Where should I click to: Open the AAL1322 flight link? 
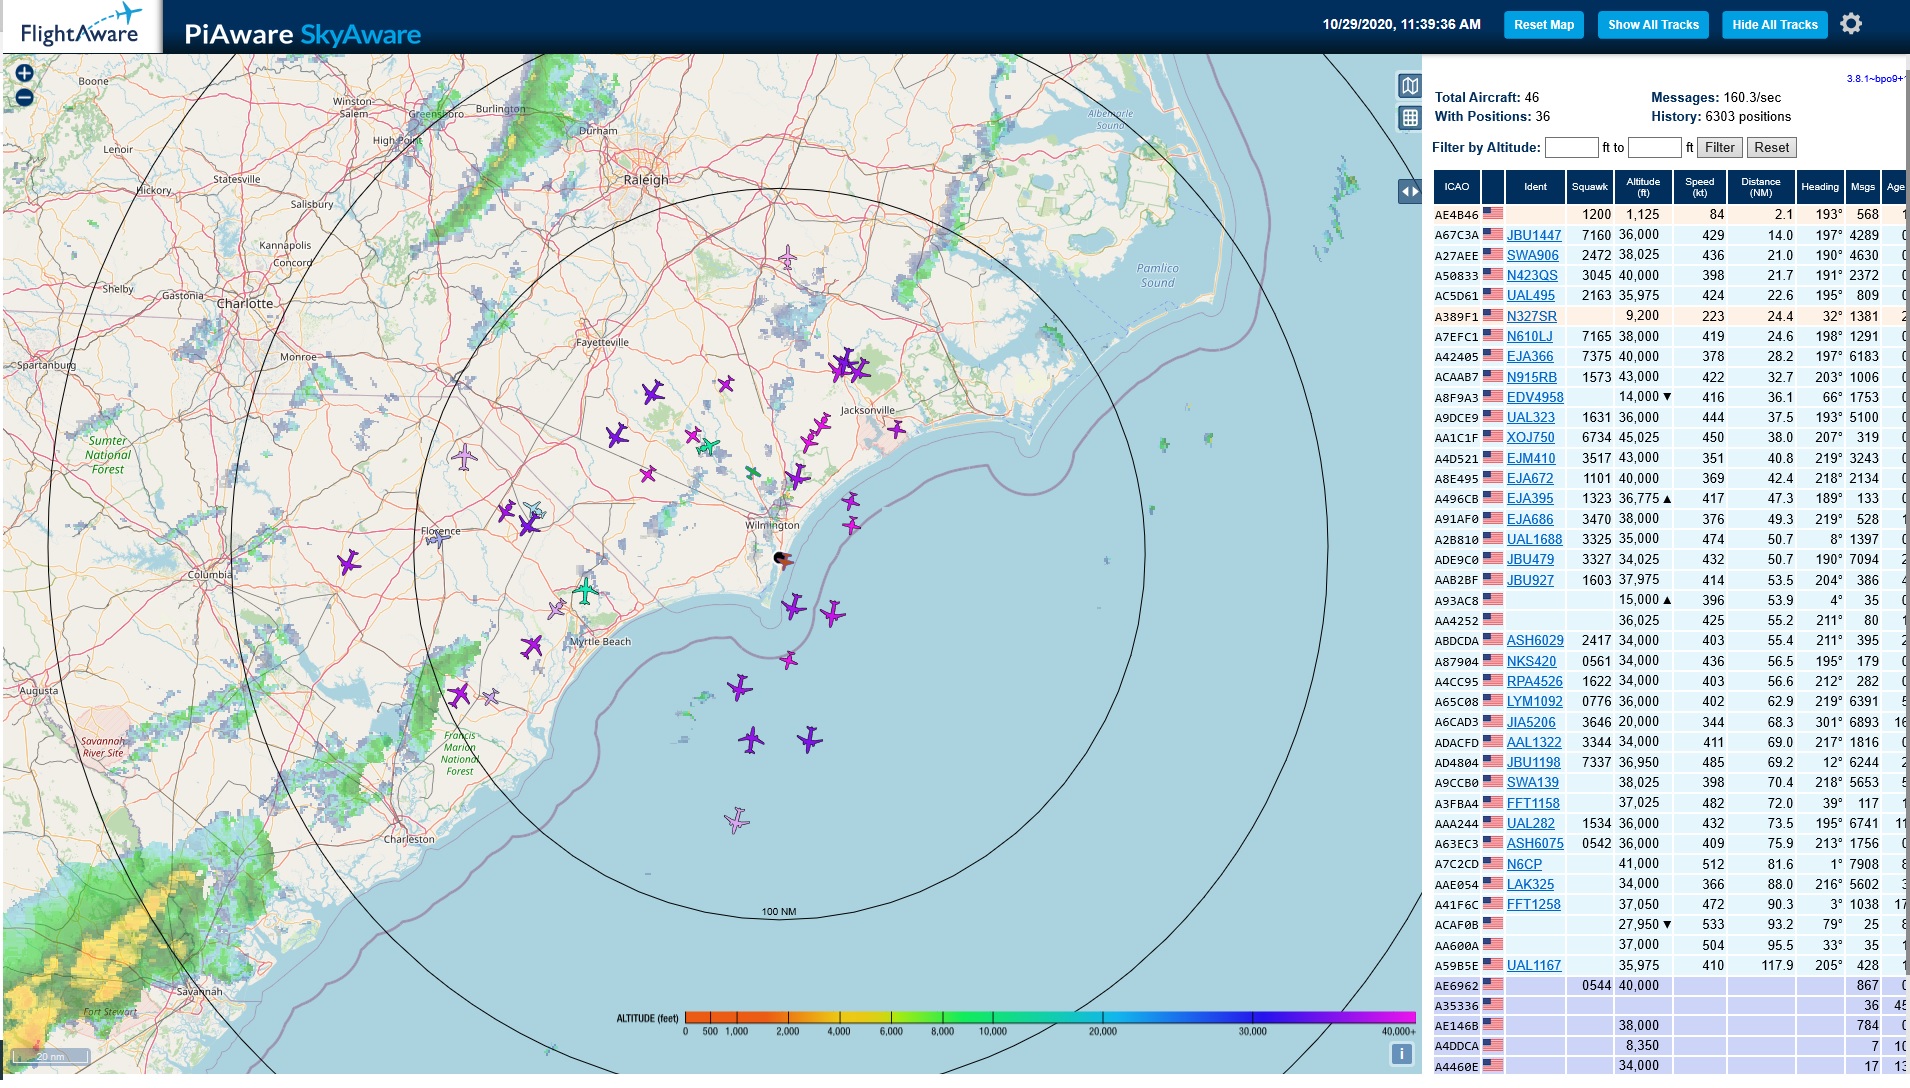click(1534, 742)
